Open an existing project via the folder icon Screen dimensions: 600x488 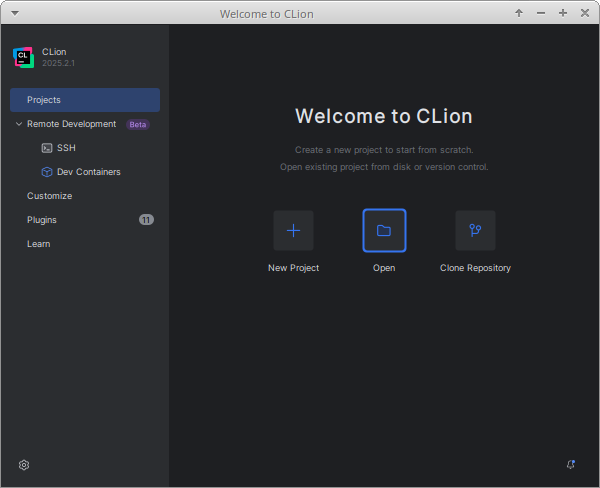click(x=384, y=230)
